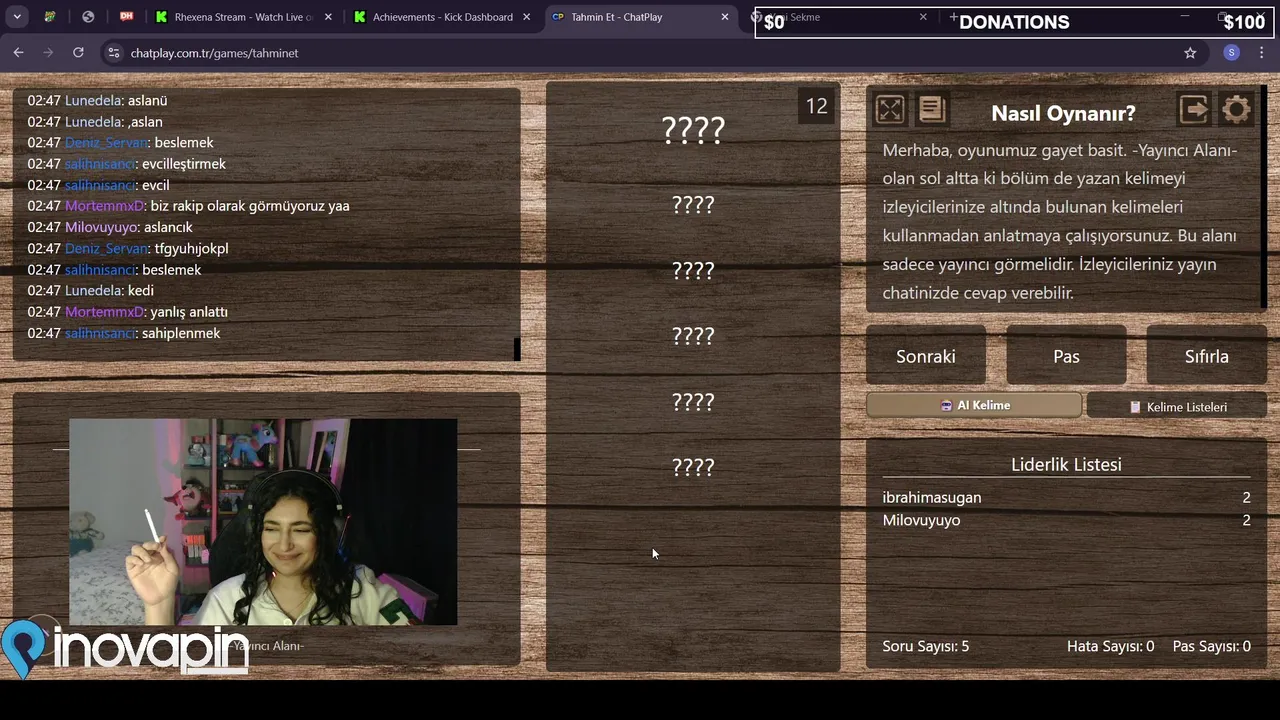1280x720 pixels.
Task: Click Soru Sayısı: 5 counter
Action: coord(926,646)
